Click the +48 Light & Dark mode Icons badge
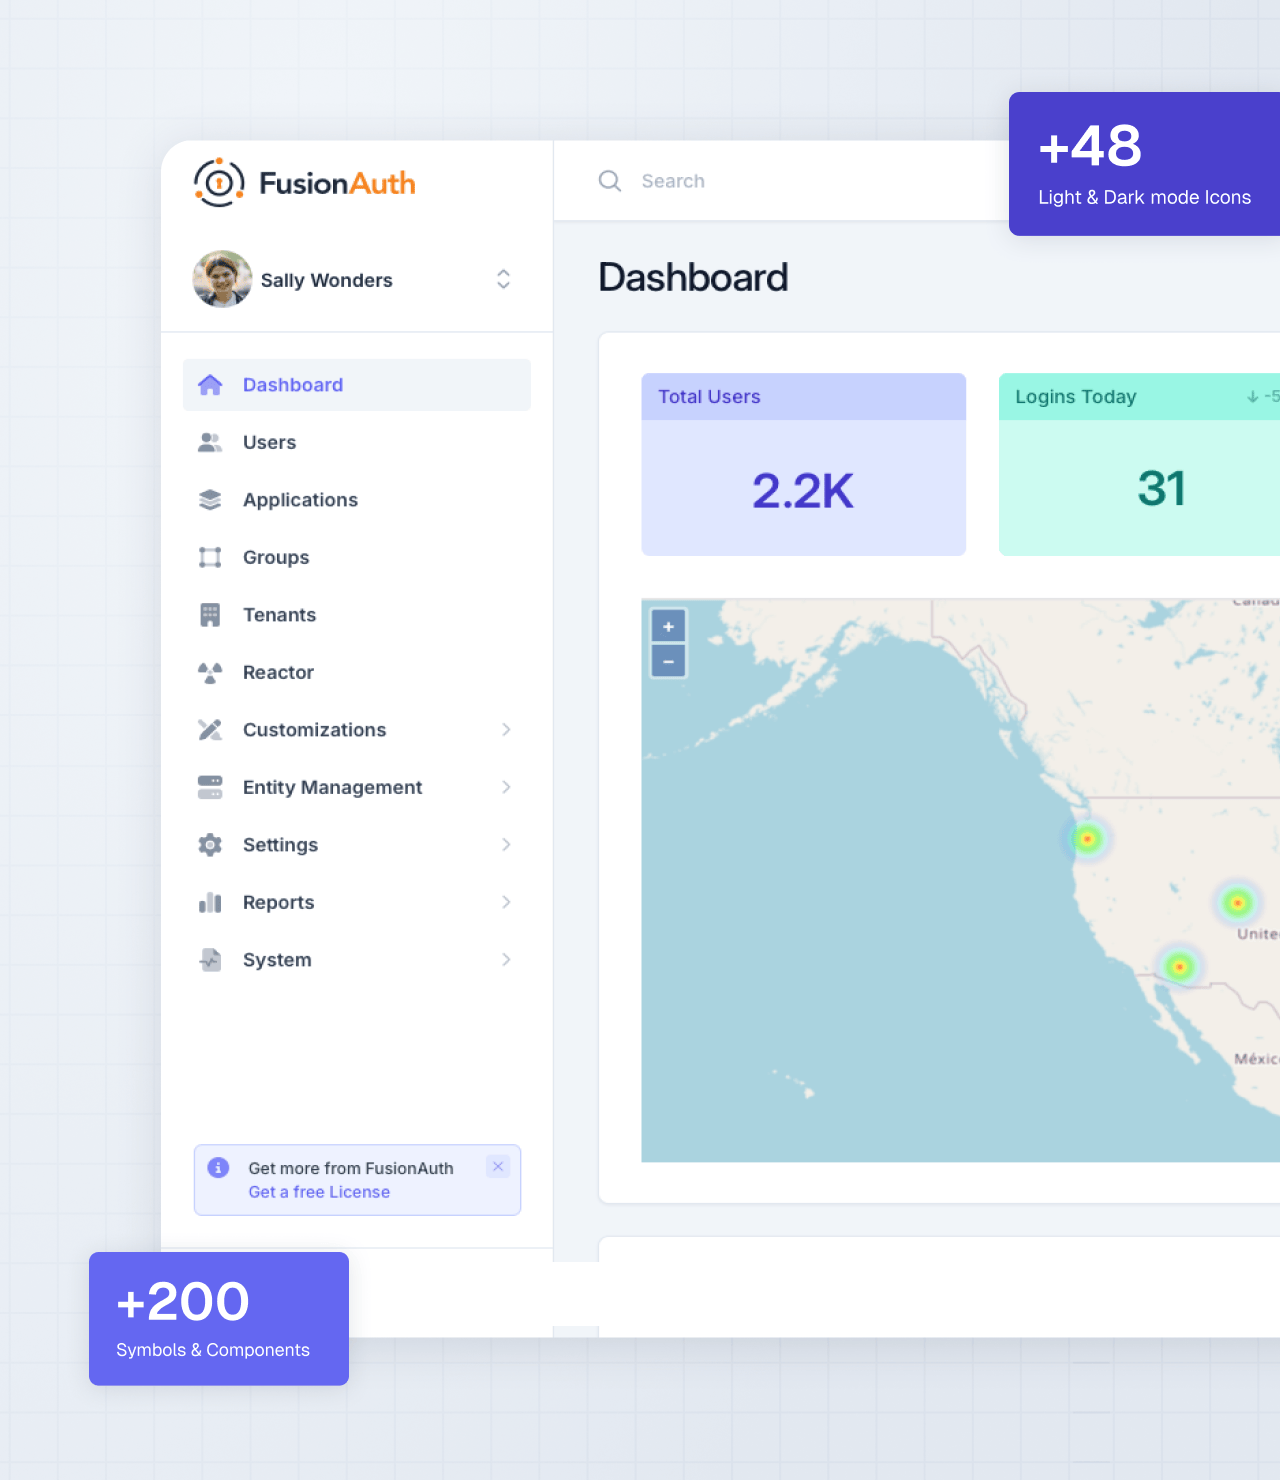The image size is (1280, 1480). [1145, 164]
